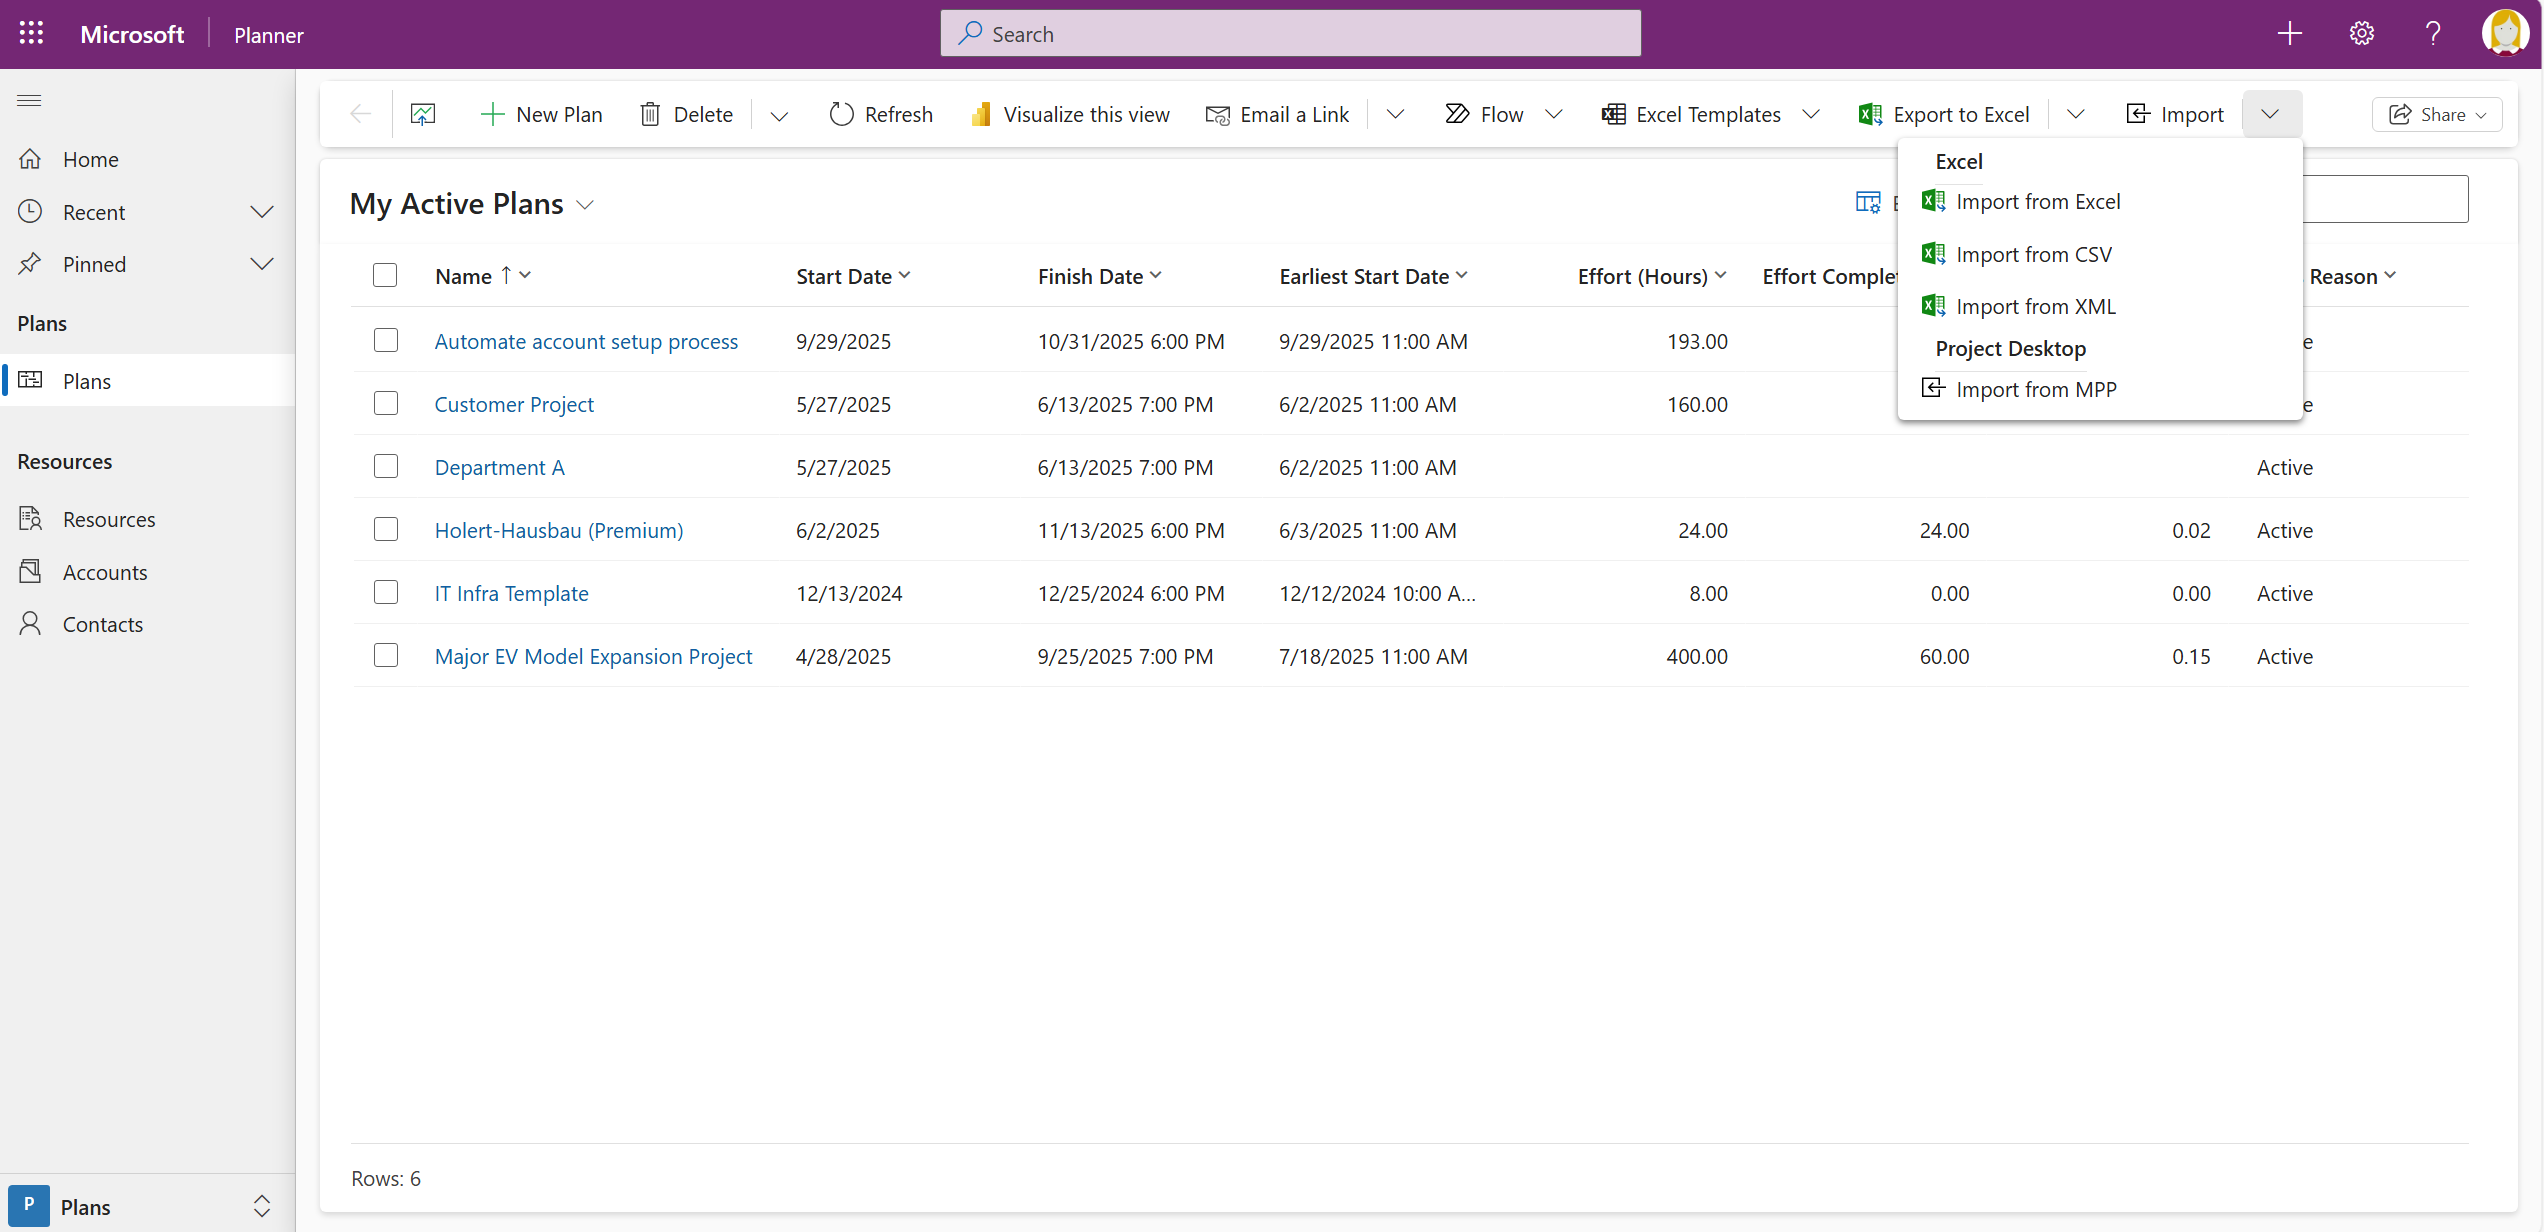This screenshot has width=2544, height=1232.
Task: Check the Customer Project row checkbox
Action: [x=386, y=403]
